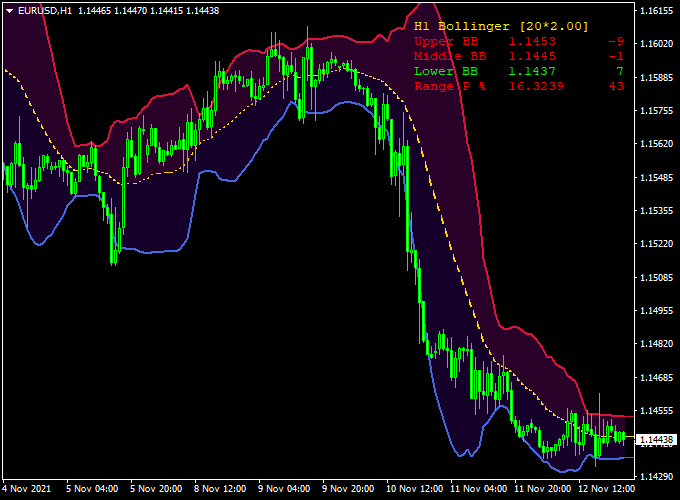Click the 1.16155 price axis label
680x500 pixels.
click(656, 11)
